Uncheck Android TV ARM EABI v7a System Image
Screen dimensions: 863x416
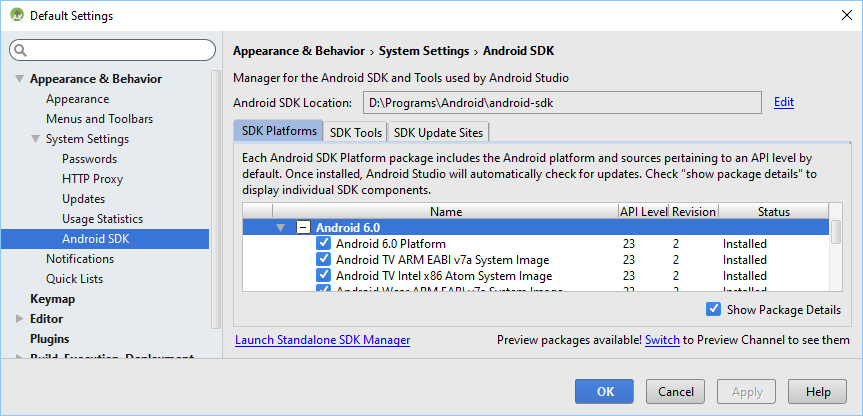point(323,260)
